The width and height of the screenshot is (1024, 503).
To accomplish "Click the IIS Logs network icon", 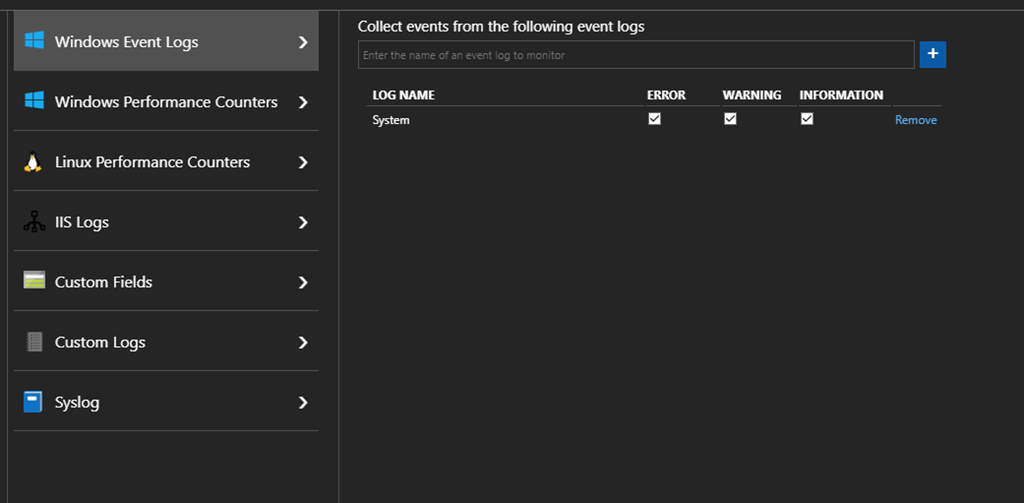I will click(33, 222).
